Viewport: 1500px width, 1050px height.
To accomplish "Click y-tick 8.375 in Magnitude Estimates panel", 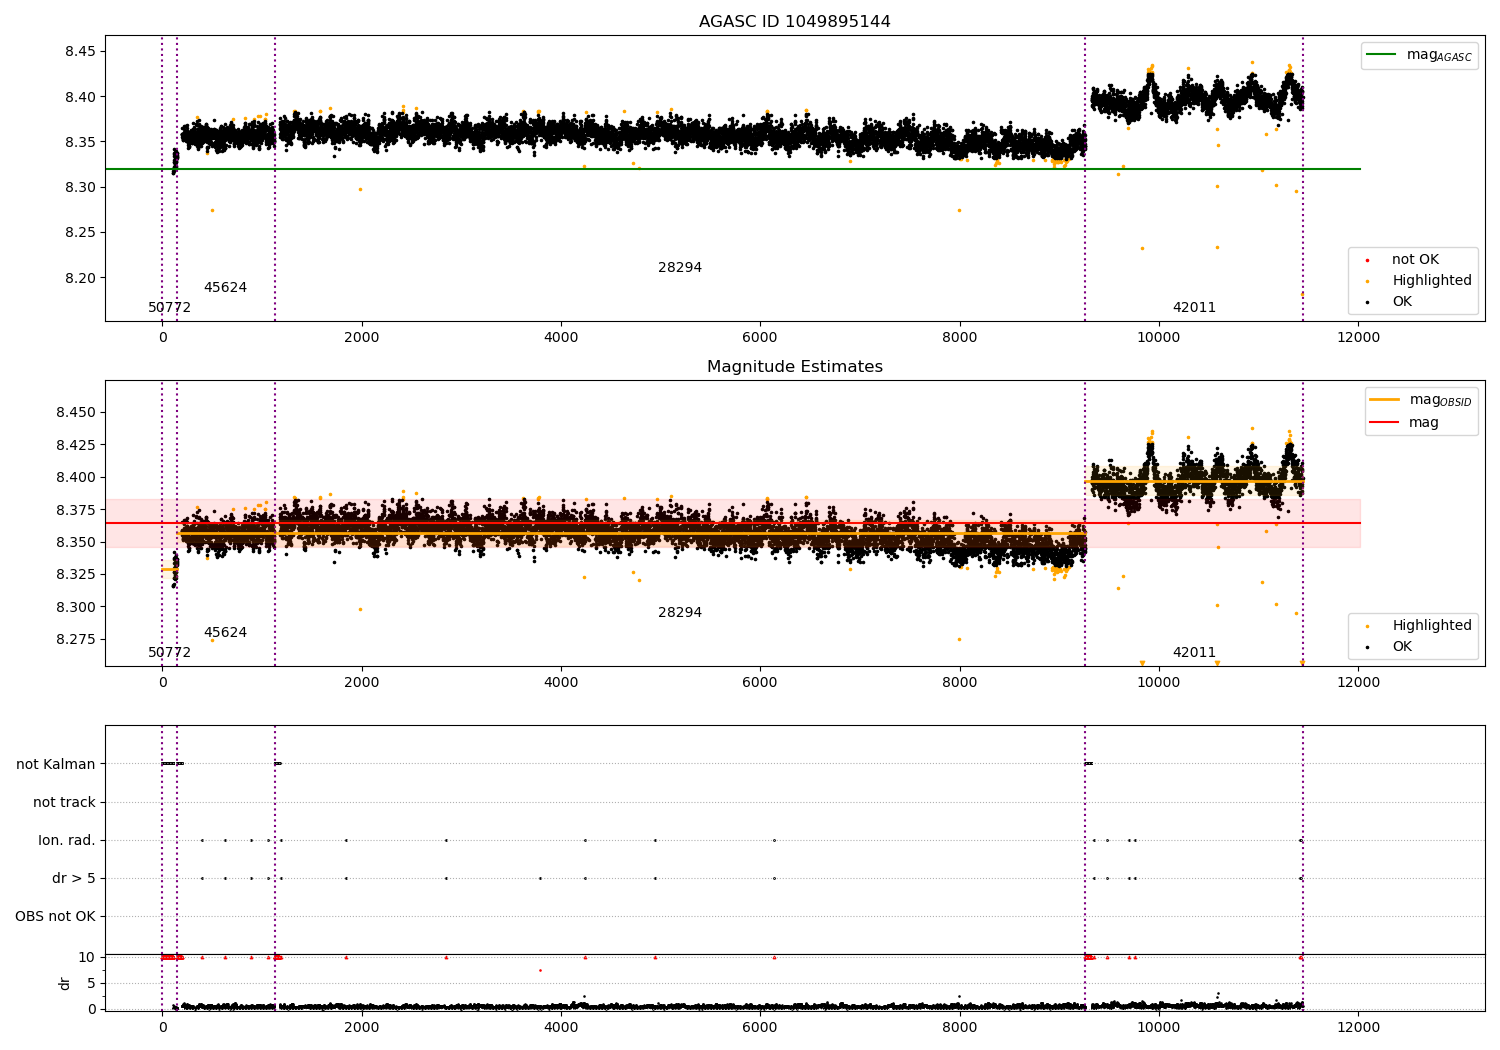I will [76, 510].
